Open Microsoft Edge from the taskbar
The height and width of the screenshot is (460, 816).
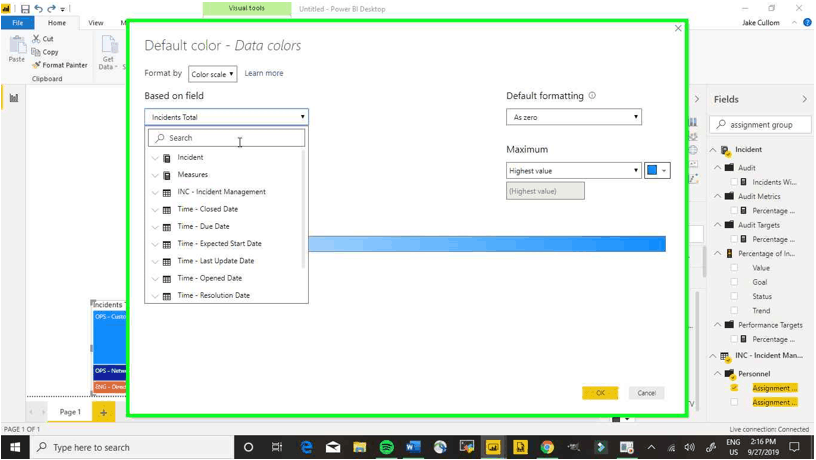(x=307, y=447)
